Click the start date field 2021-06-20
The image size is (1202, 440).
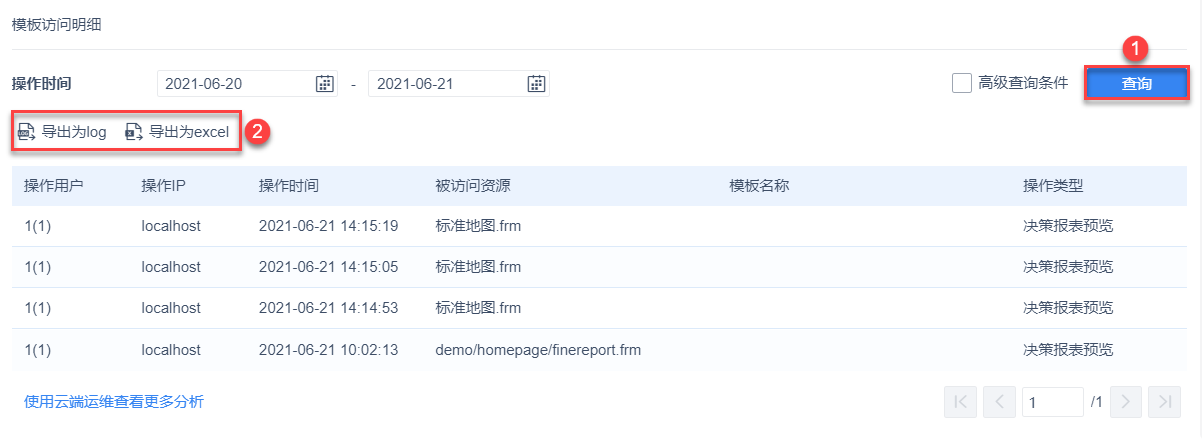[x=235, y=84]
